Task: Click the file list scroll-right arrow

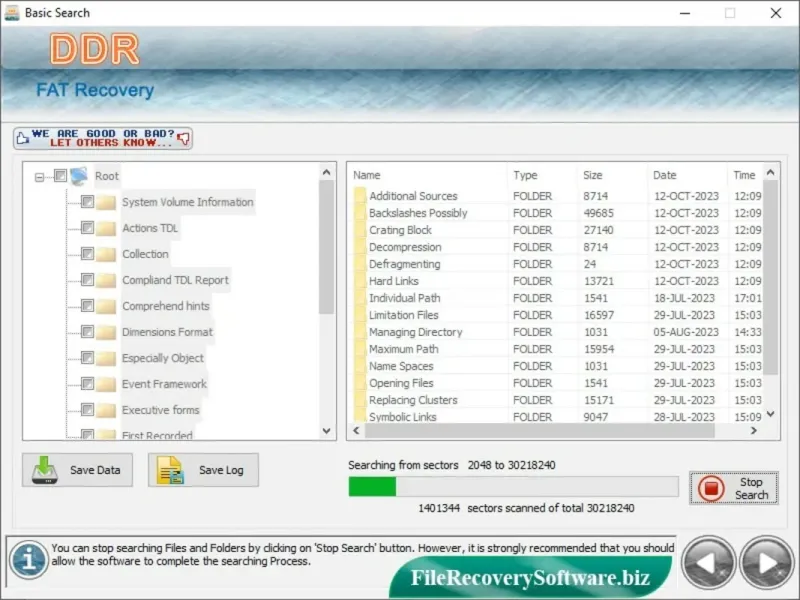Action: pyautogui.click(x=754, y=431)
